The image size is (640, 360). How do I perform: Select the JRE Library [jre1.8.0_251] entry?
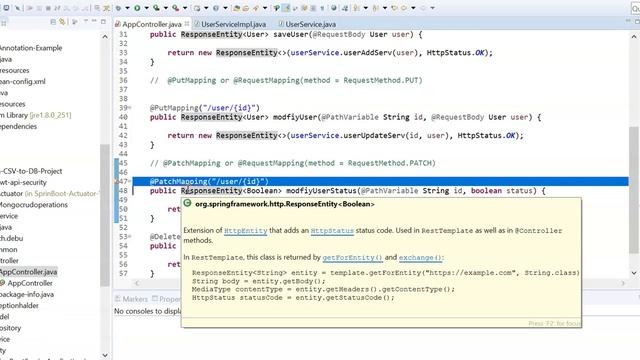tap(36, 115)
